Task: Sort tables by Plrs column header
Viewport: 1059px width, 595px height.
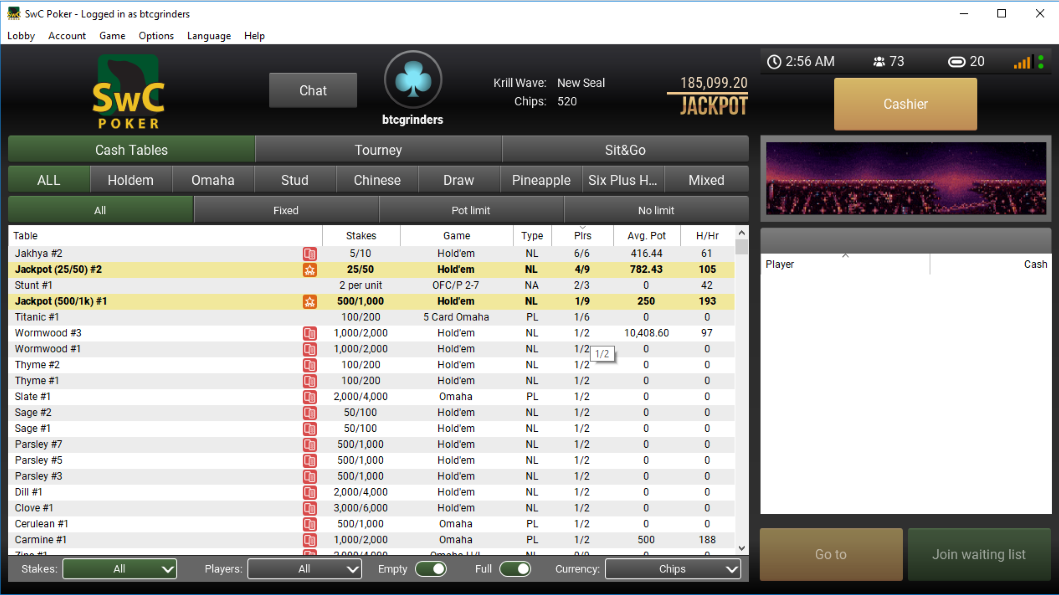Action: (x=582, y=236)
